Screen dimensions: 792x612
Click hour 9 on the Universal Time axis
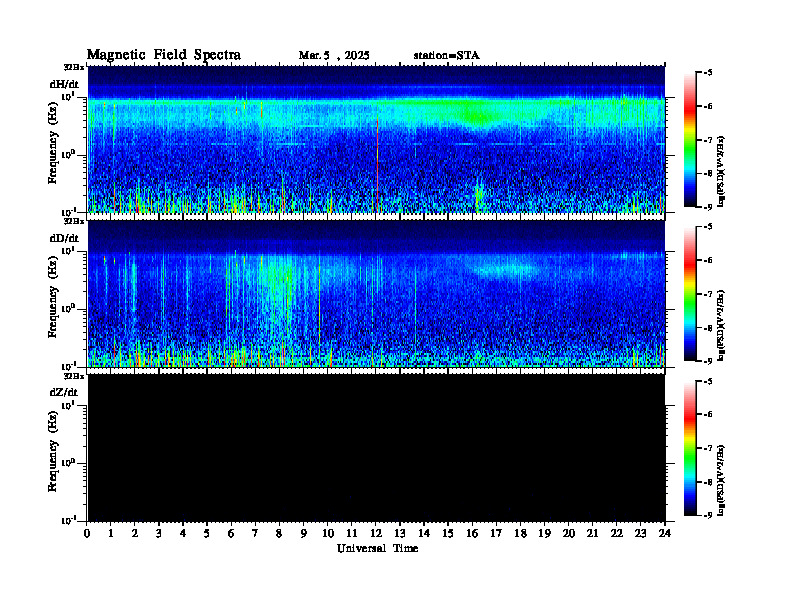coord(304,534)
